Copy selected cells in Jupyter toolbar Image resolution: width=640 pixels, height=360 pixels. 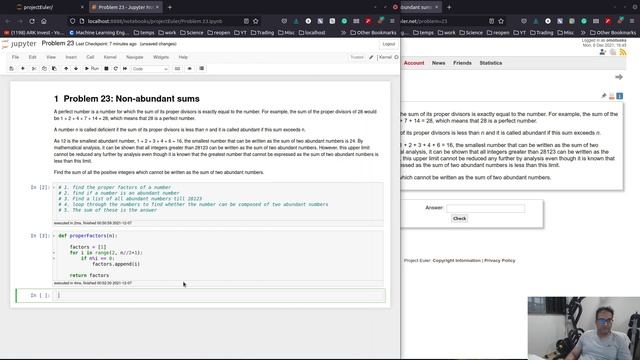(x=44, y=69)
